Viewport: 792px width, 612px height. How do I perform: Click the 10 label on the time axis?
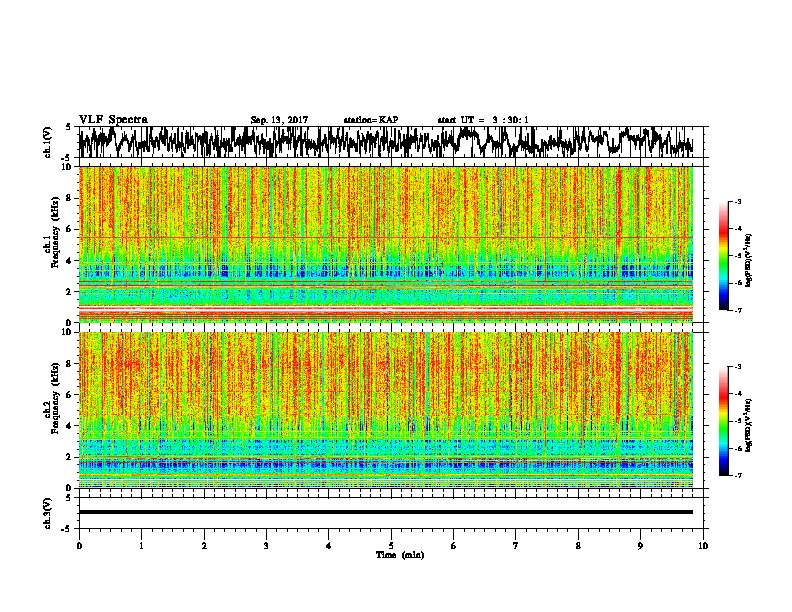[x=703, y=546]
